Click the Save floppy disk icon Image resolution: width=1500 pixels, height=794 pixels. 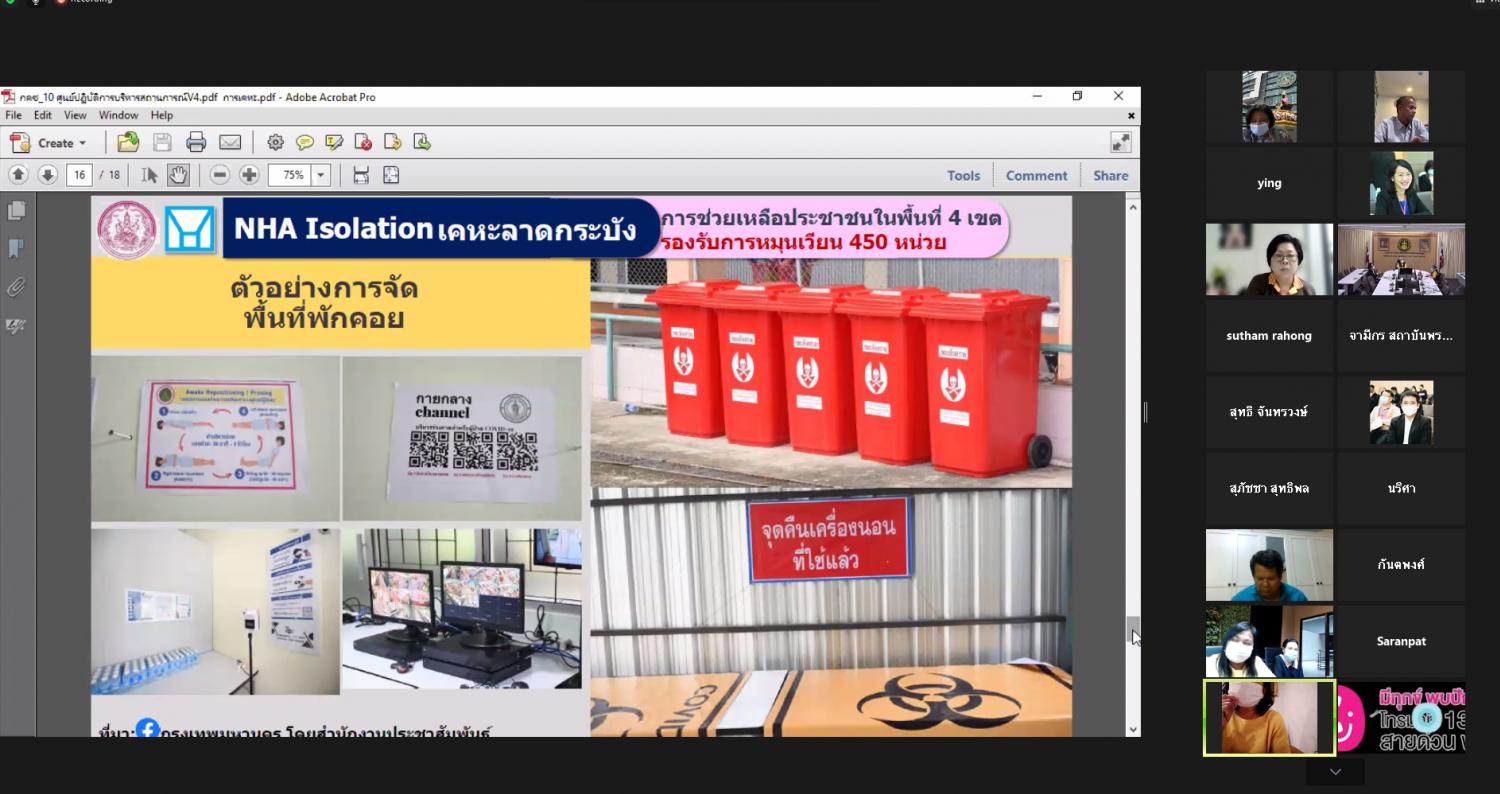162,143
